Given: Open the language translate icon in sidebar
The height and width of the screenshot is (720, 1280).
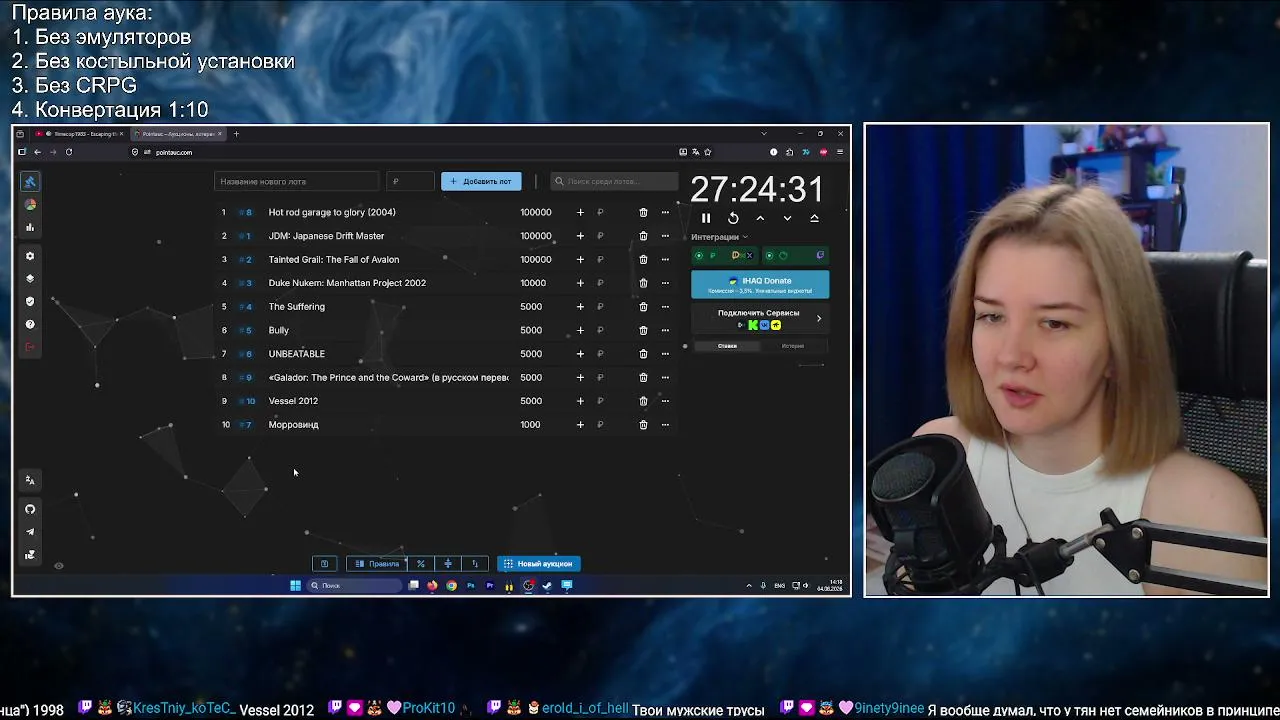Looking at the screenshot, I should [x=30, y=480].
